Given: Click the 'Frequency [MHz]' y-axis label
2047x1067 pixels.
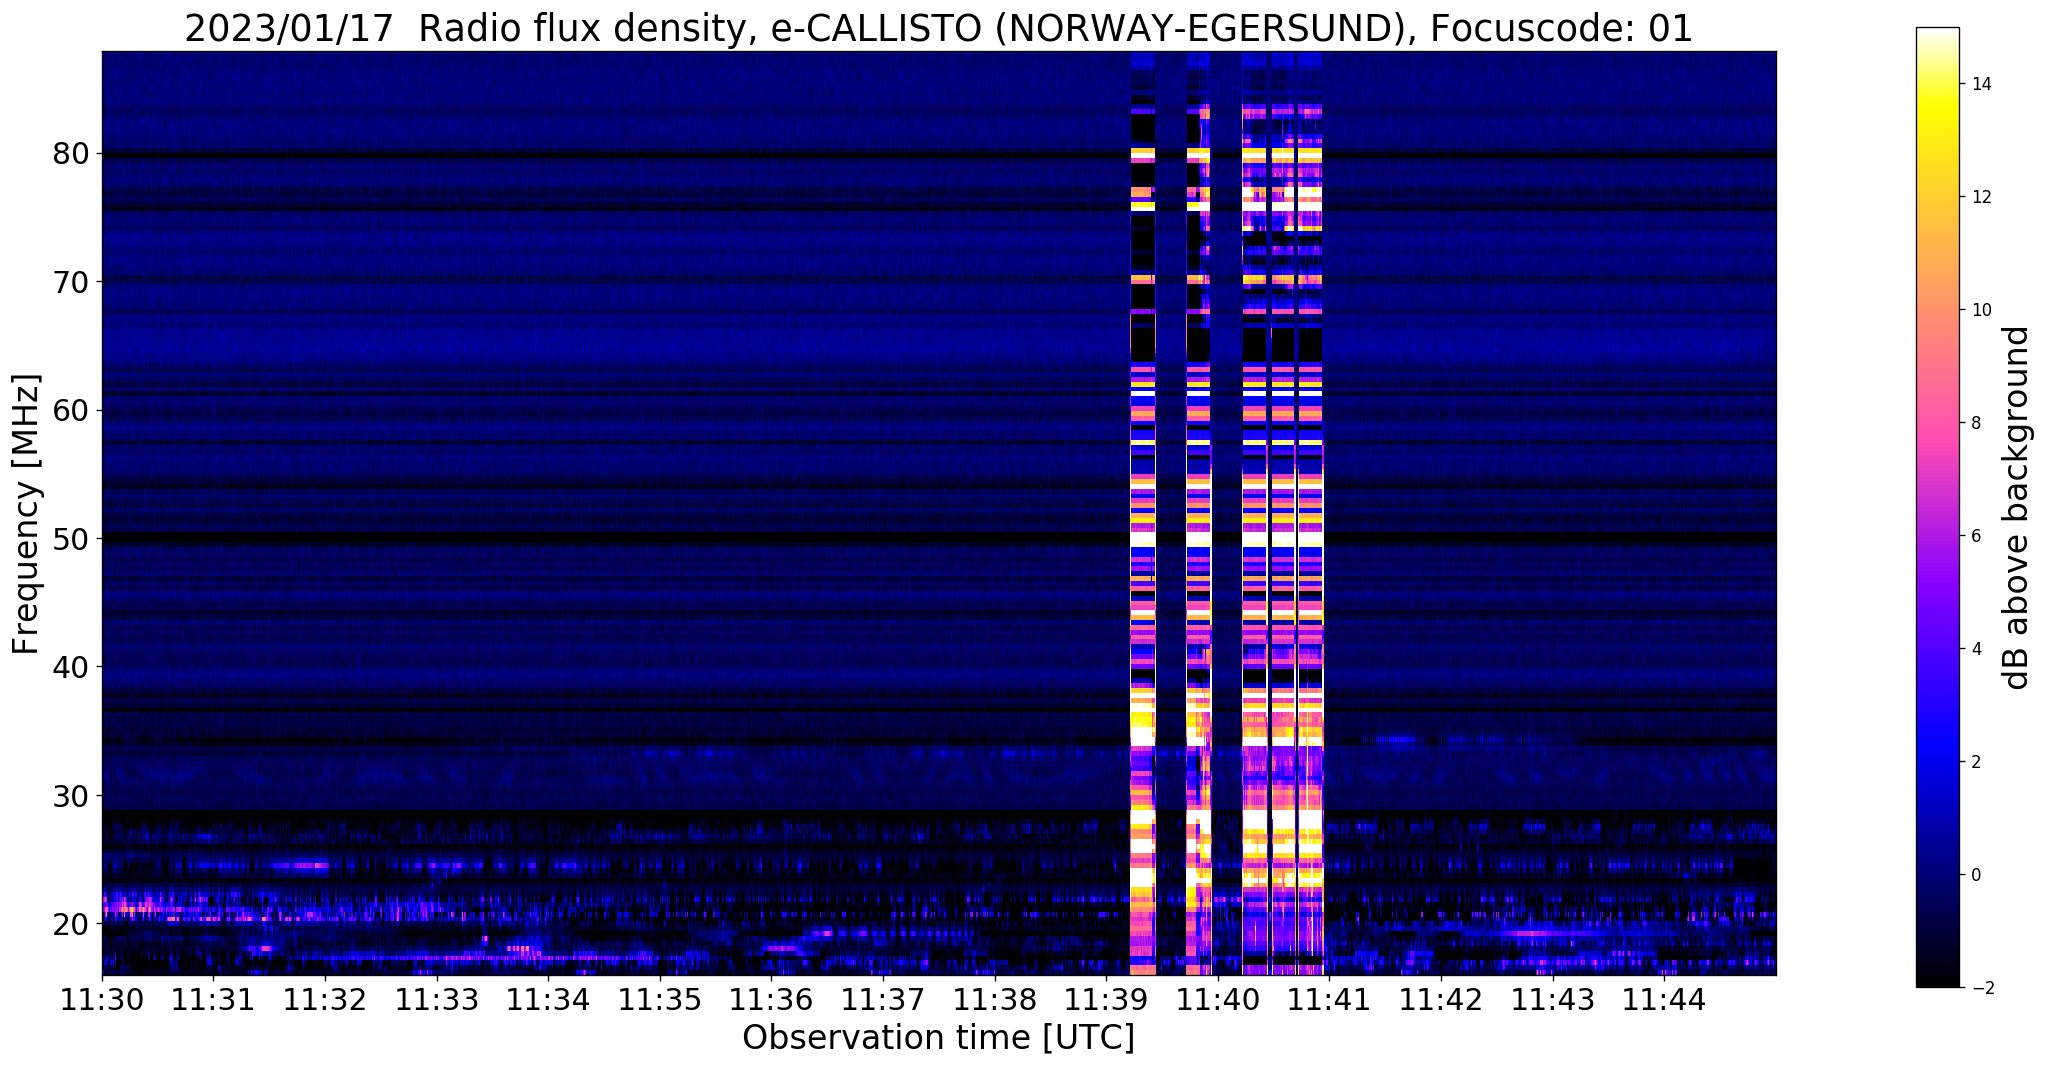Looking at the screenshot, I should point(27,514).
